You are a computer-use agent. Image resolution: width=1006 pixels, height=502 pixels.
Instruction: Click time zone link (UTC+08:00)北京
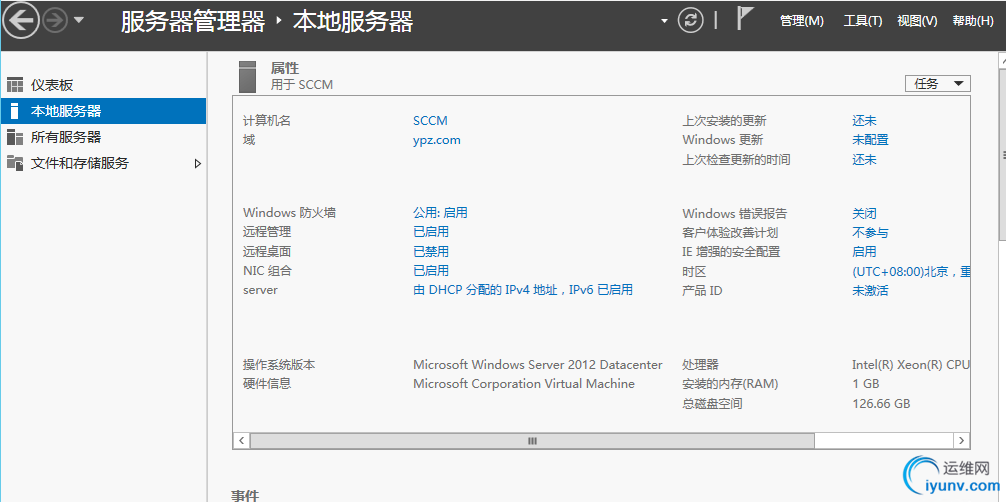[911, 272]
